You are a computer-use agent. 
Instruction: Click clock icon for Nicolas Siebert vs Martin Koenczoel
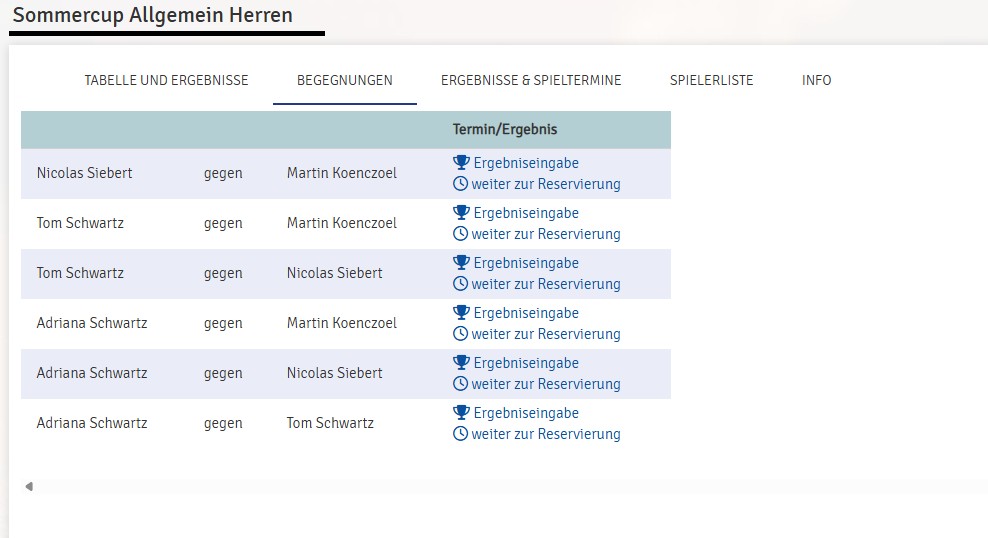click(x=461, y=184)
